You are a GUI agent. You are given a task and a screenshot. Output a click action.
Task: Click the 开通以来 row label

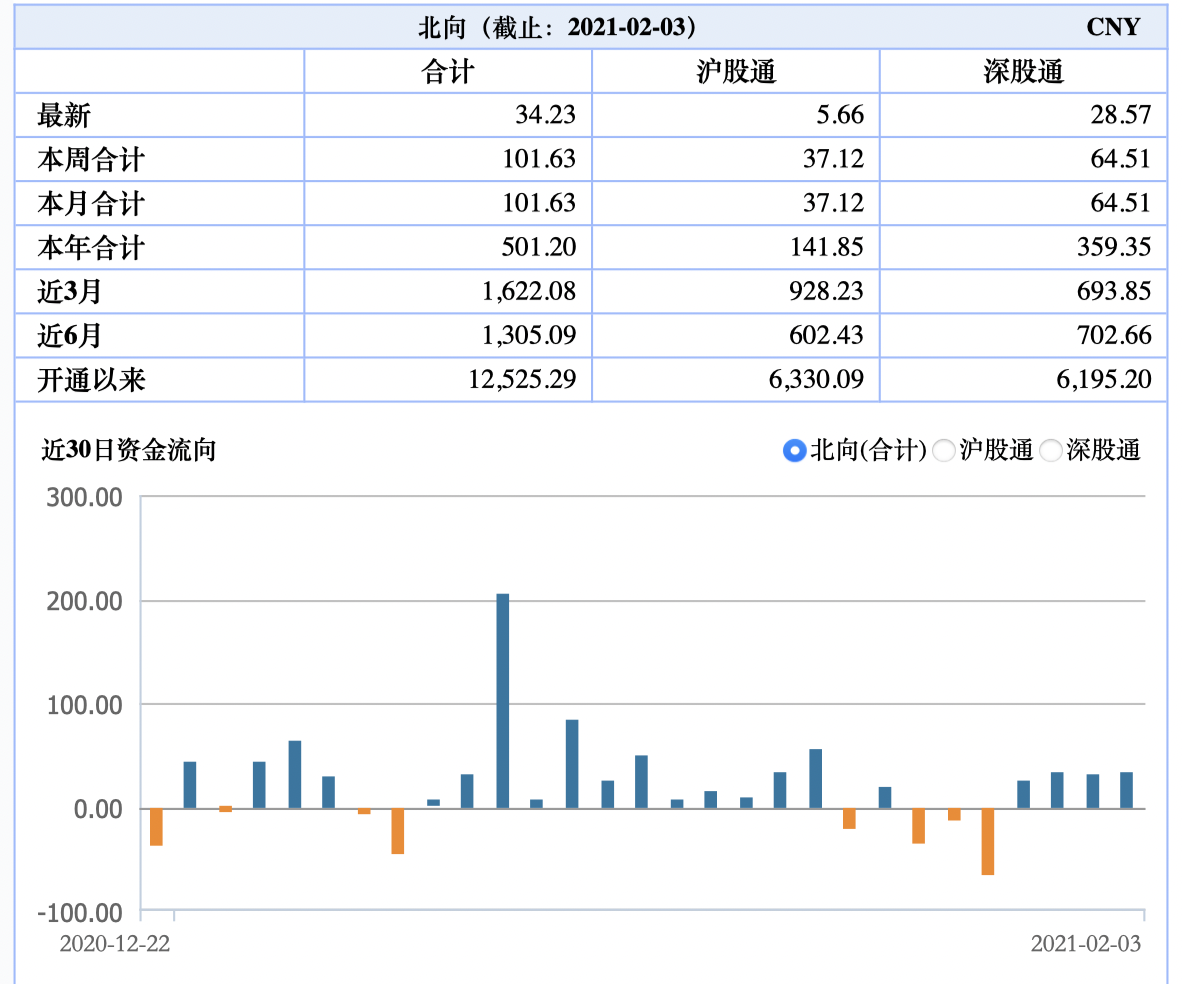click(x=91, y=379)
